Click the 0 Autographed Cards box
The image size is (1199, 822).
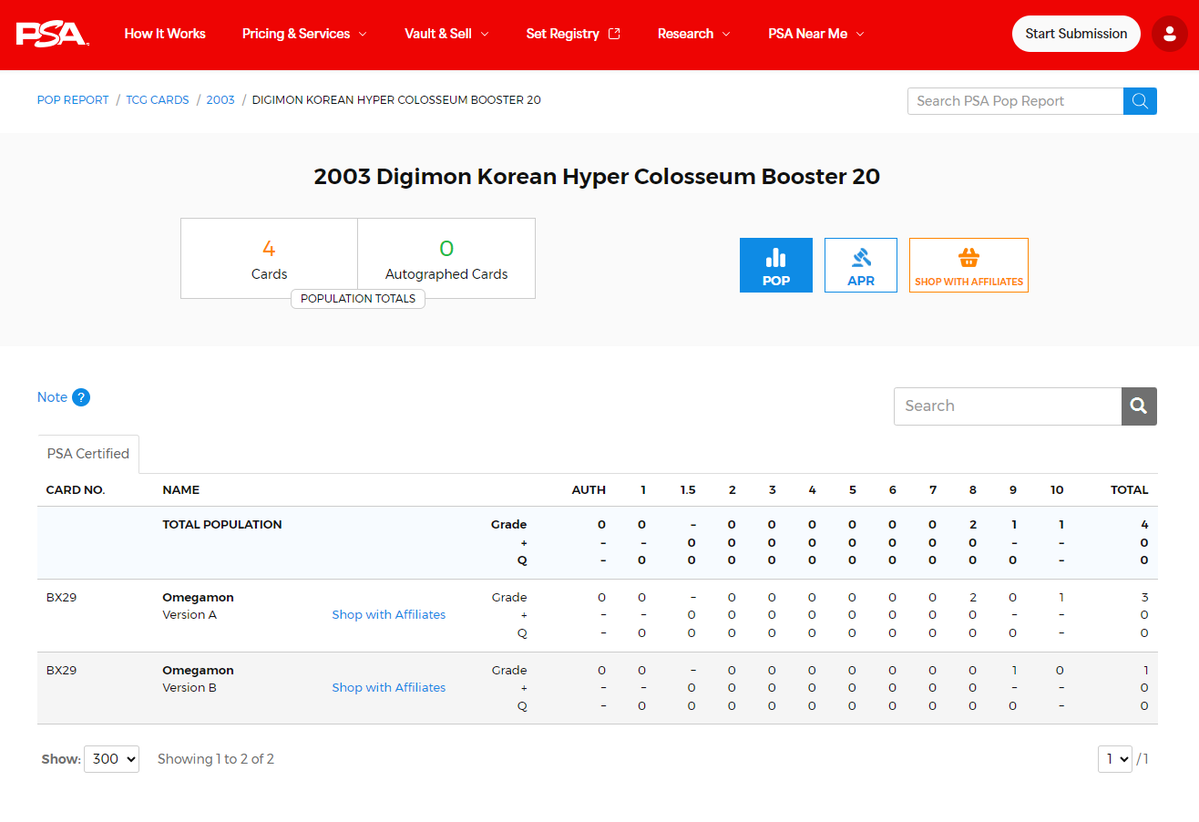[447, 258]
